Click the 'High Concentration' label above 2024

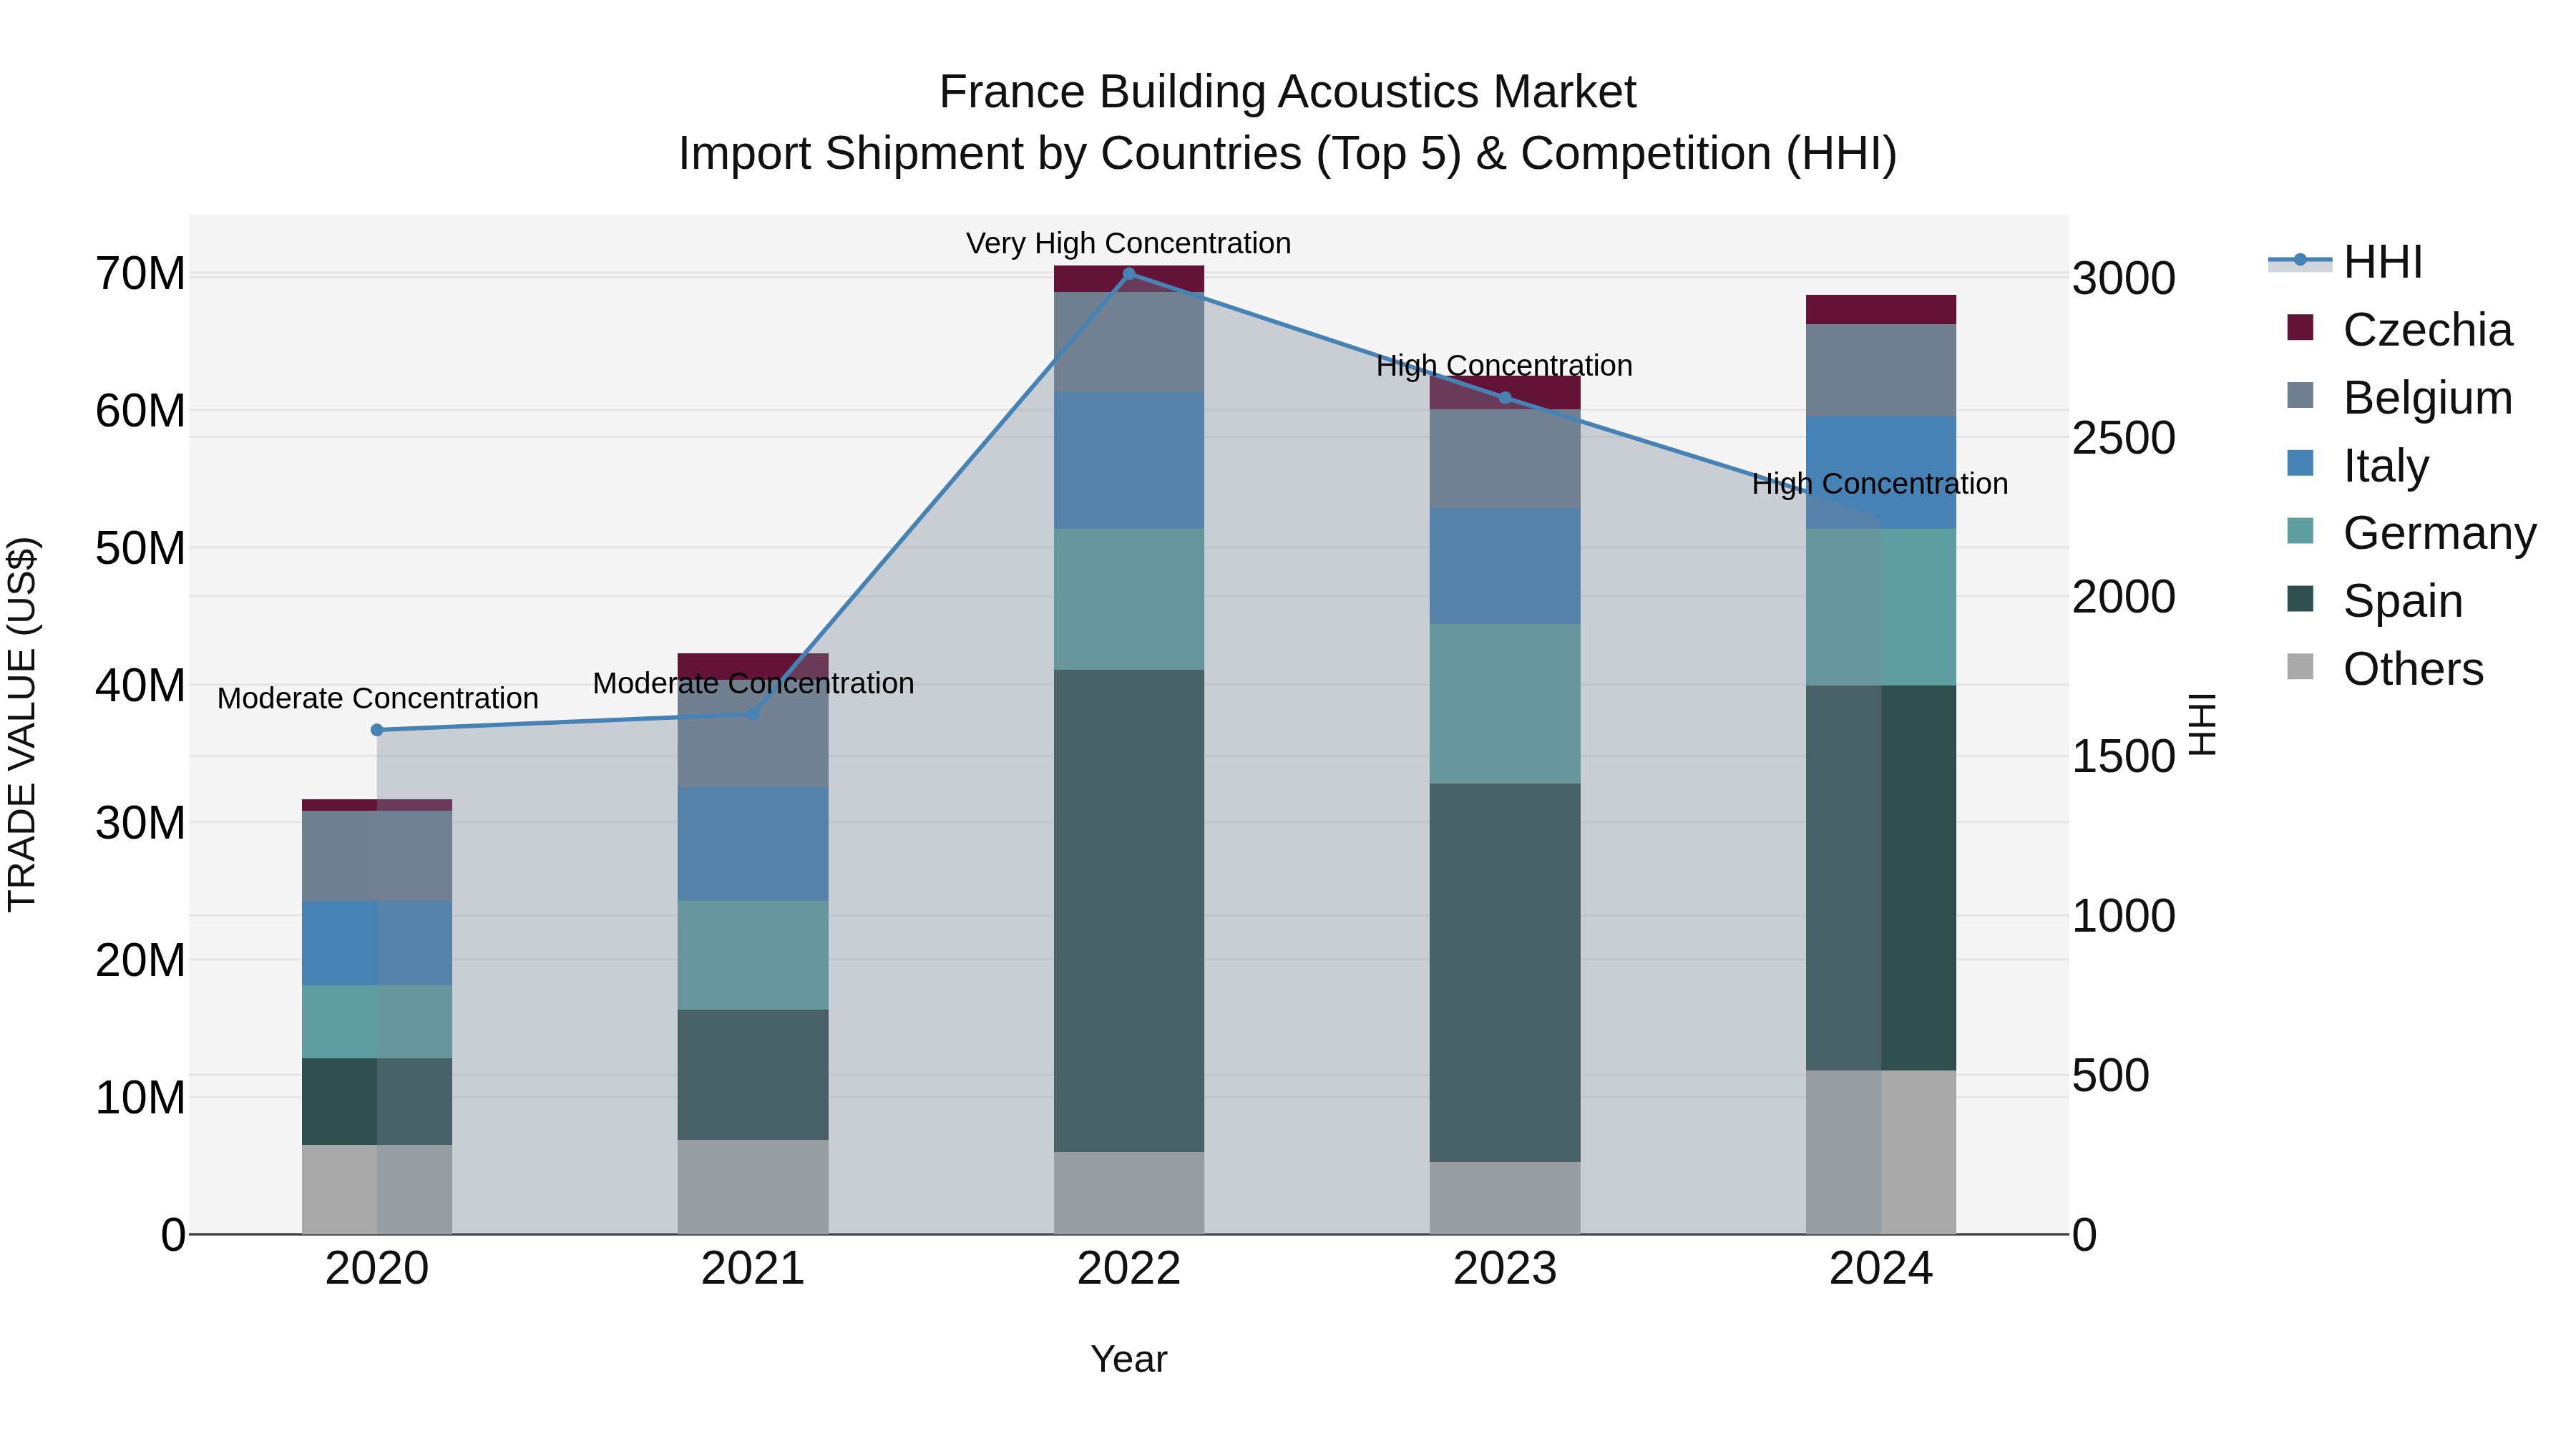1880,484
